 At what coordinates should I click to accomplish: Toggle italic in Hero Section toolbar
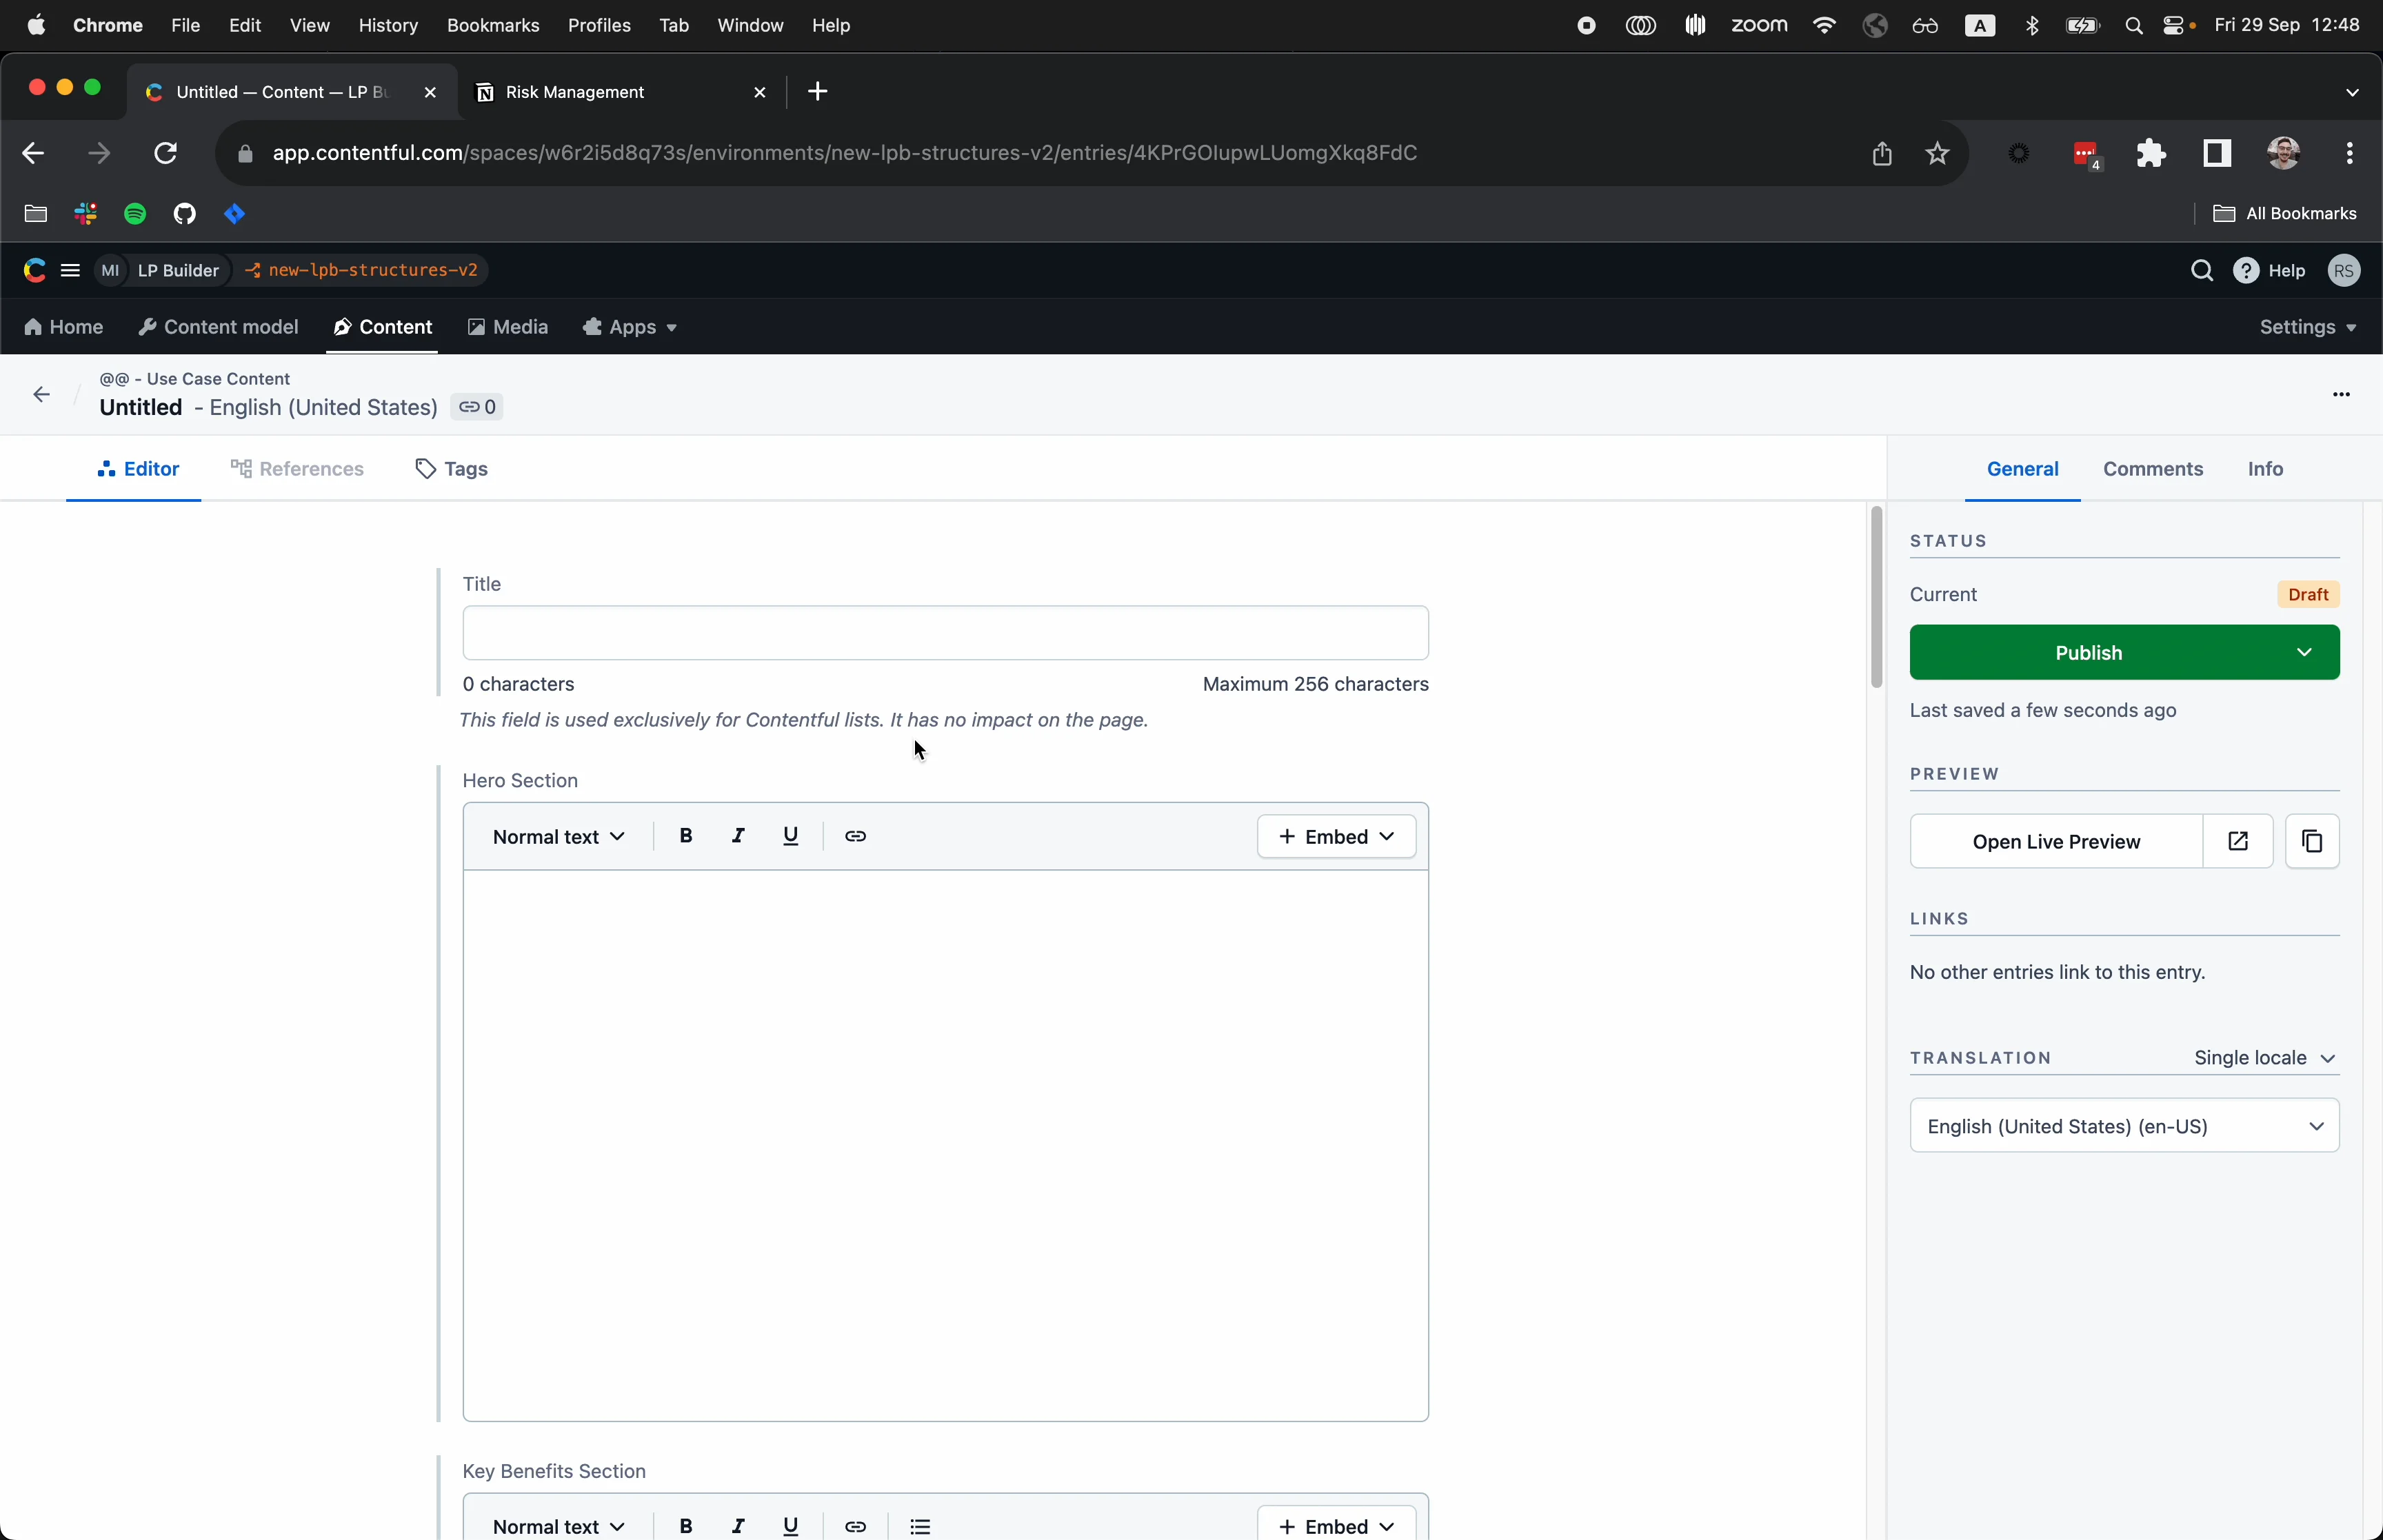(x=738, y=836)
